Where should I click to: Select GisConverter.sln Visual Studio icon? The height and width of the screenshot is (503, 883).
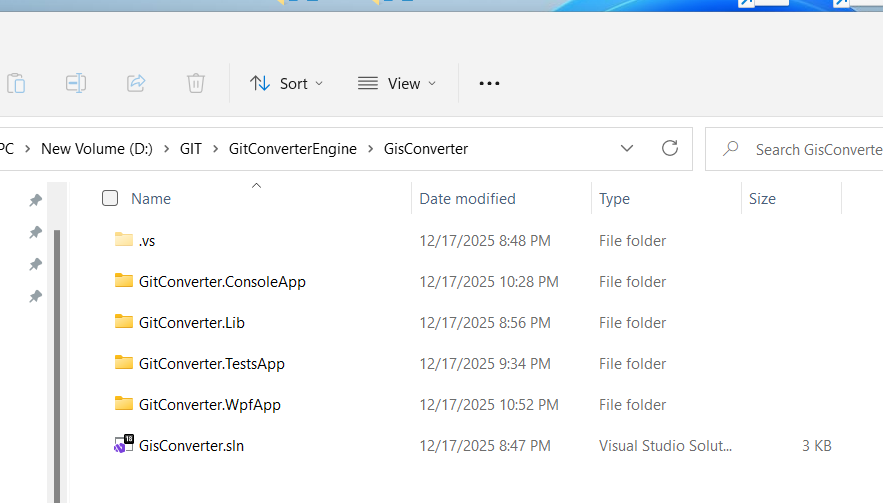pos(124,444)
